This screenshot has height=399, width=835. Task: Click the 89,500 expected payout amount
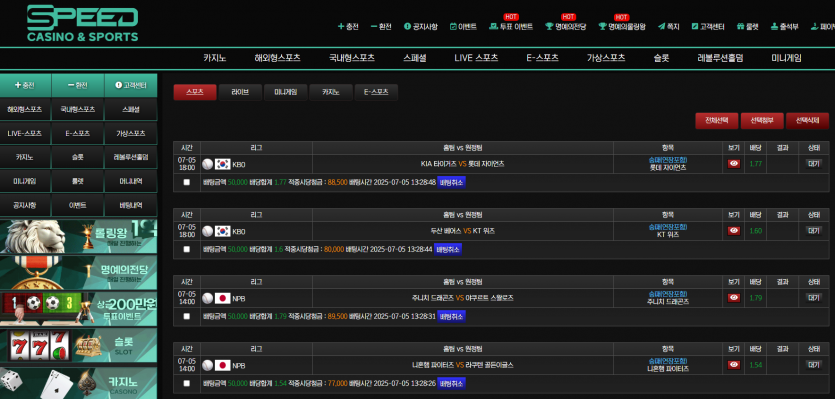pyautogui.click(x=338, y=316)
